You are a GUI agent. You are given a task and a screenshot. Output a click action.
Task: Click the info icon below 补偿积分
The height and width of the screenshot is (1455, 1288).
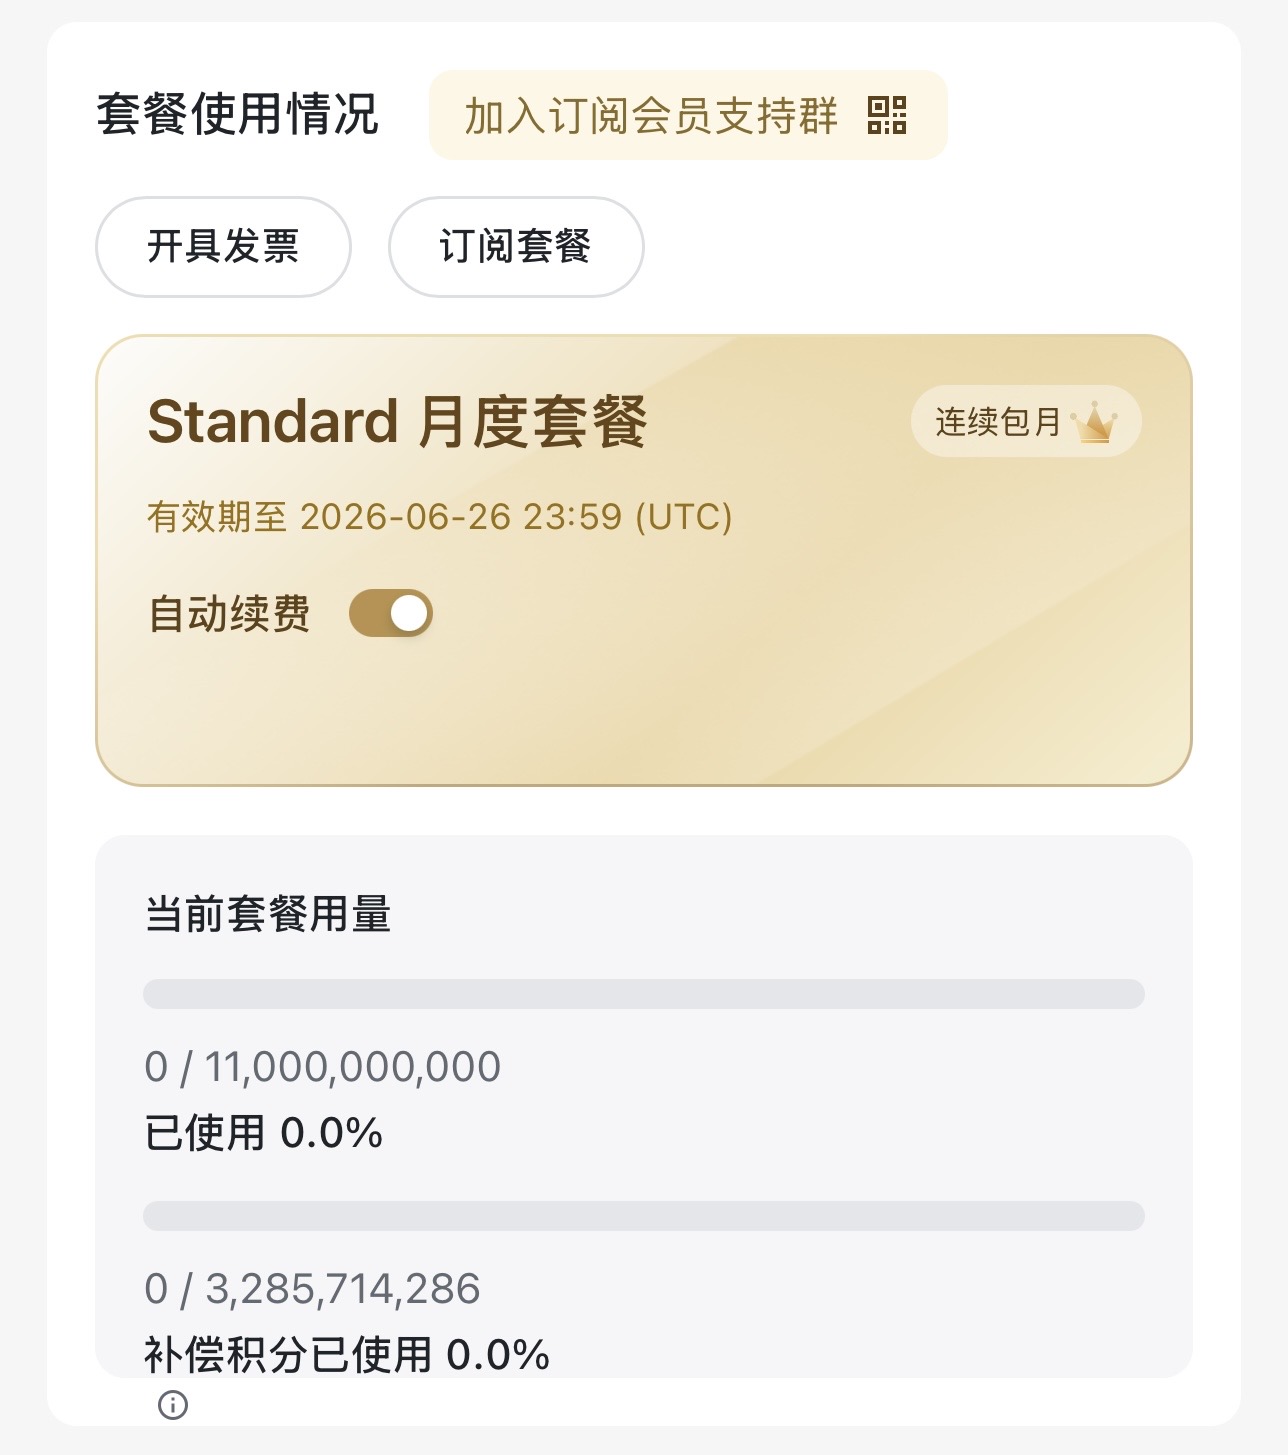(x=173, y=1405)
